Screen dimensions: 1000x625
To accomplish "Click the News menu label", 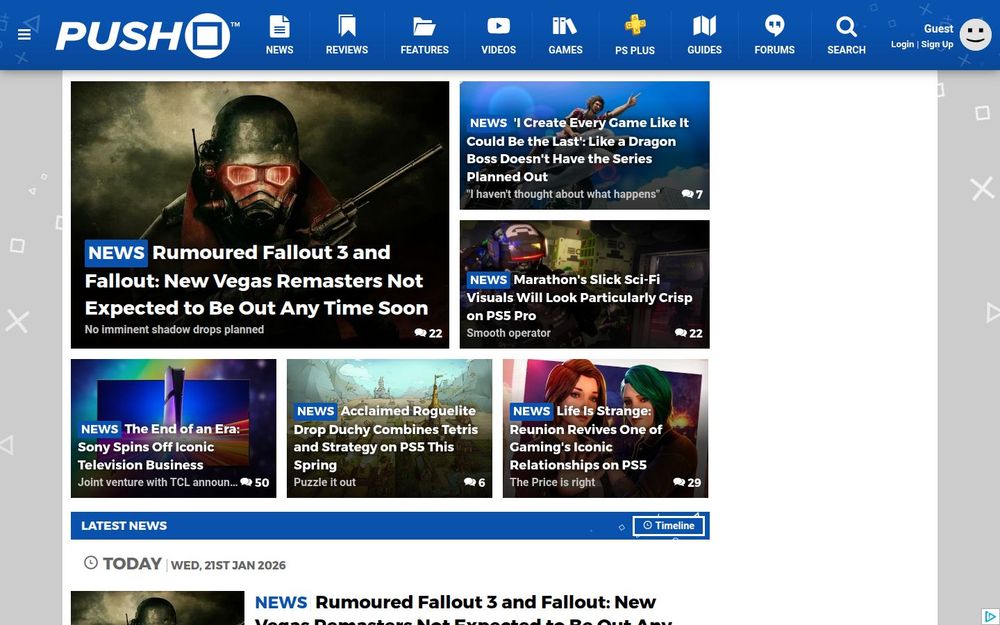I will (x=279, y=50).
